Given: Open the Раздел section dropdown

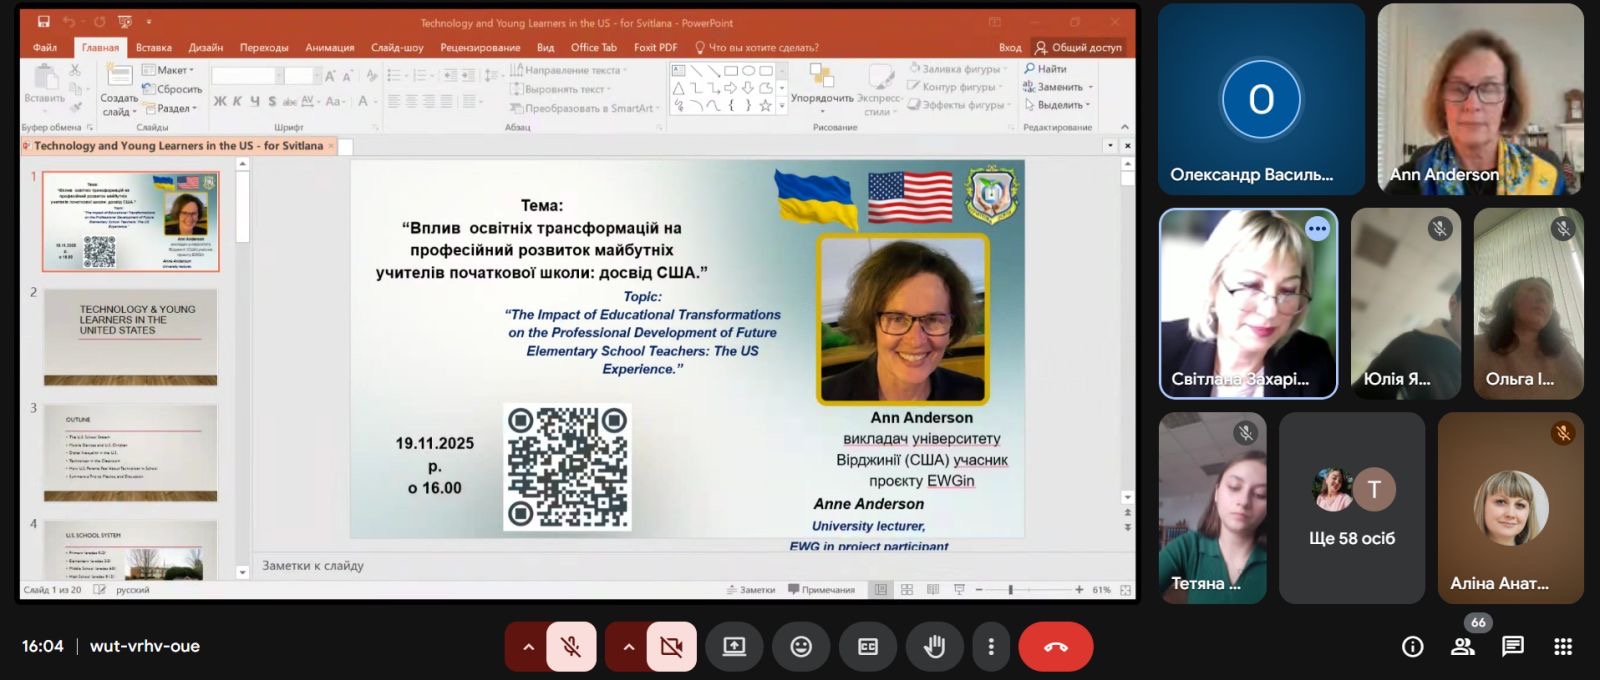Looking at the screenshot, I should pos(170,108).
